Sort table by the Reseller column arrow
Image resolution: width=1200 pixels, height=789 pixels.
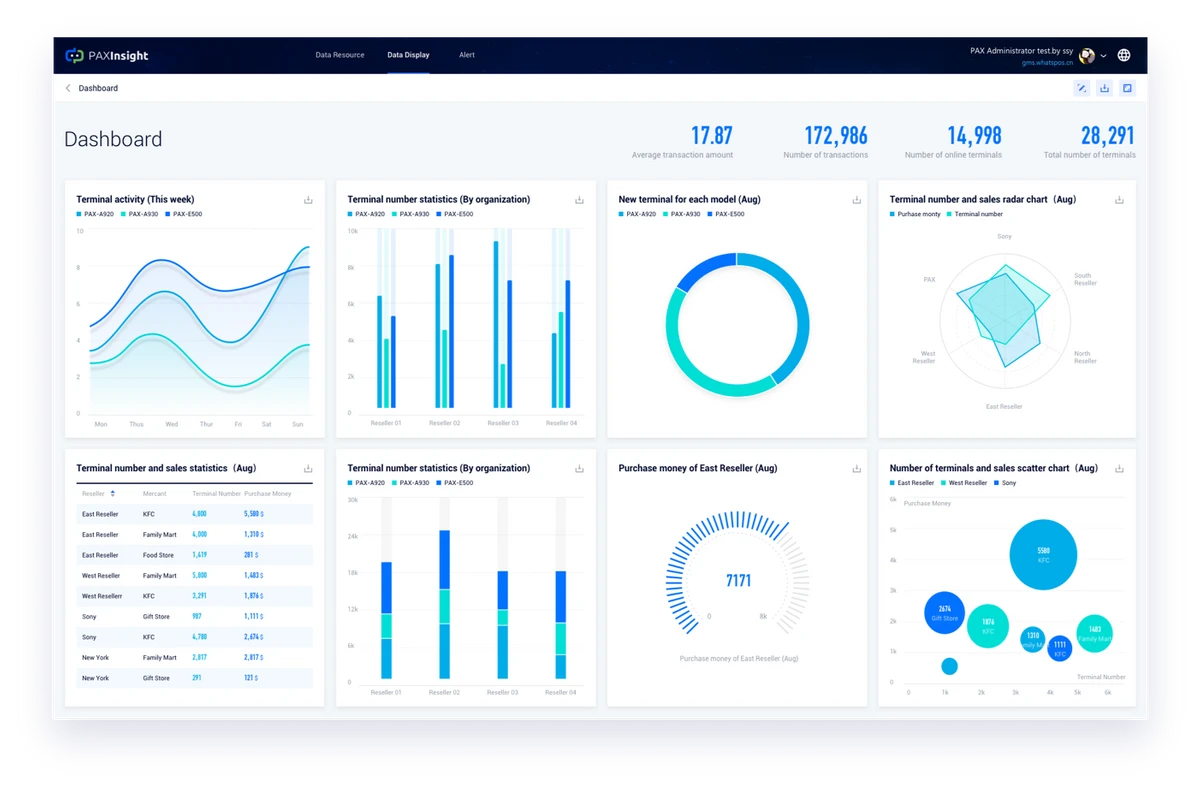click(113, 494)
